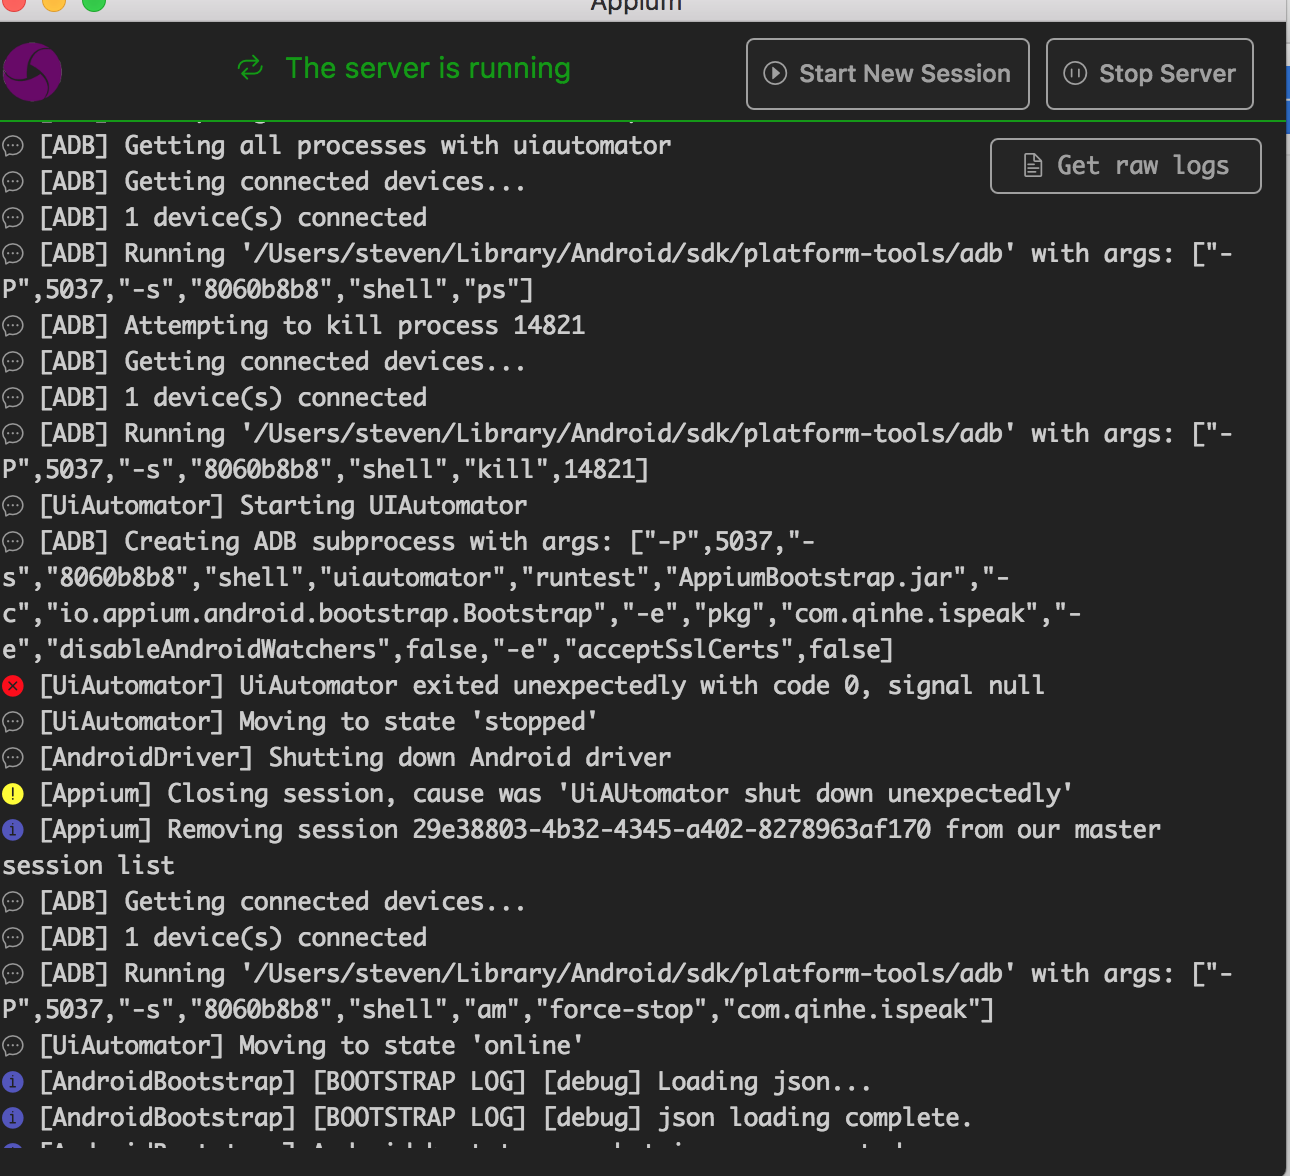Click the purple Appium logo

click(32, 72)
